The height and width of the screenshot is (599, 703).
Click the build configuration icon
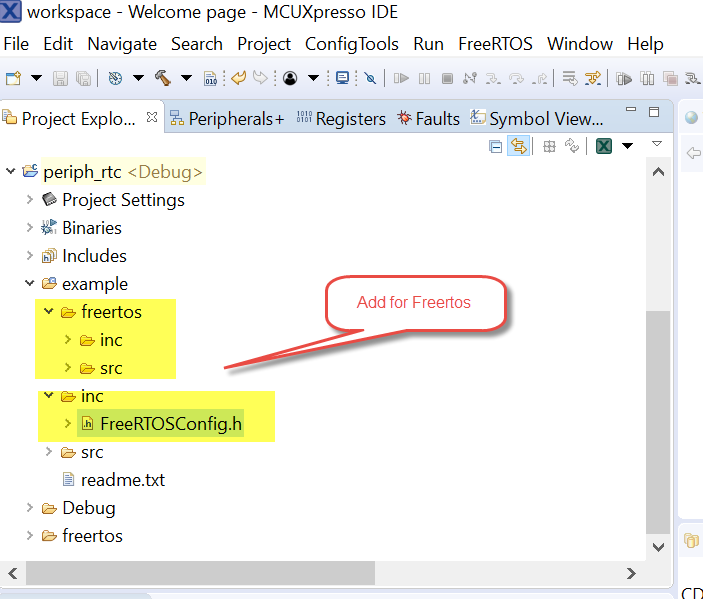[x=115, y=78]
